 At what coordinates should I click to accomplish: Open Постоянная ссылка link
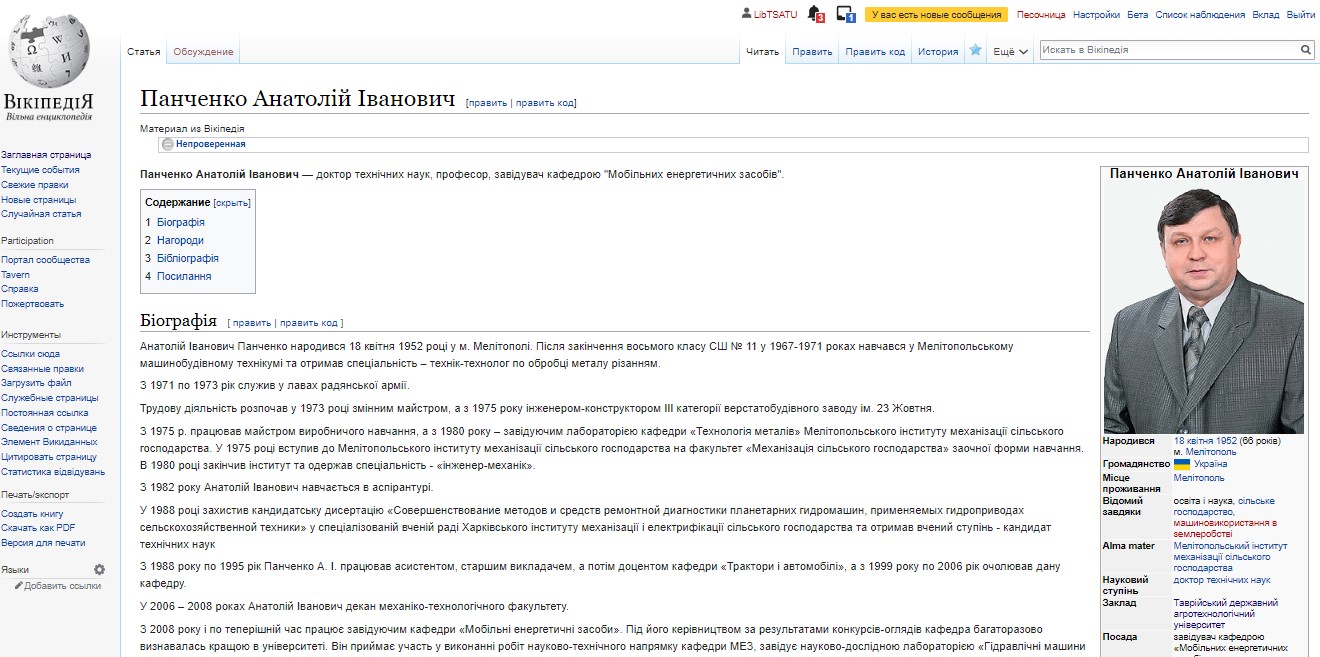tap(44, 413)
